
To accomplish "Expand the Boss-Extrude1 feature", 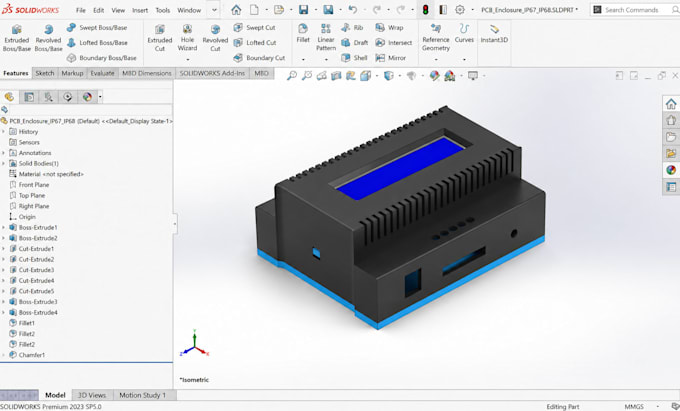I will pos(3,227).
